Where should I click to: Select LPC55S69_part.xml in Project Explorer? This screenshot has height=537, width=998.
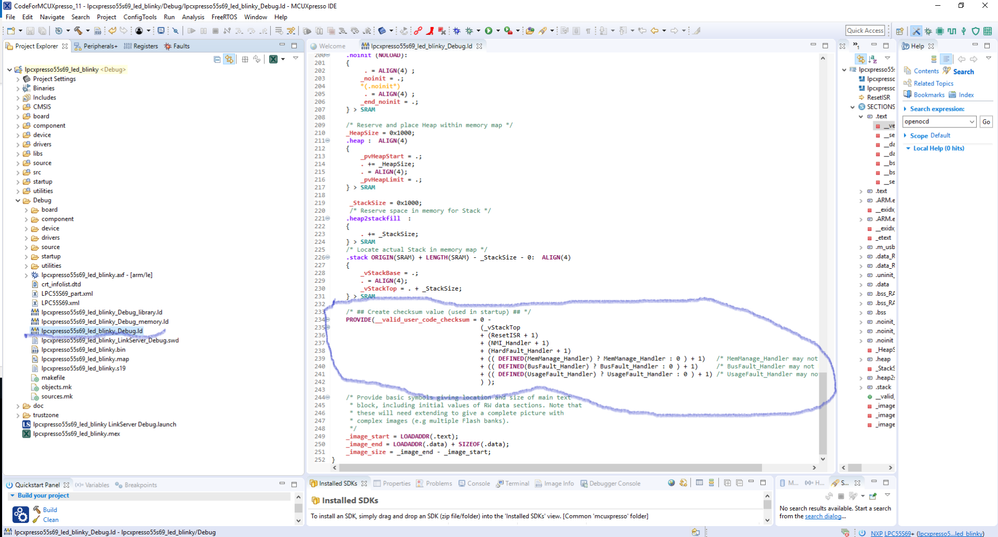point(67,293)
